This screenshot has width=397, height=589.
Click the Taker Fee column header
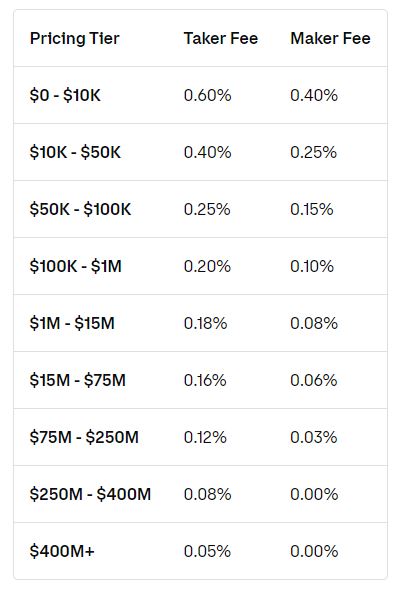pos(220,38)
